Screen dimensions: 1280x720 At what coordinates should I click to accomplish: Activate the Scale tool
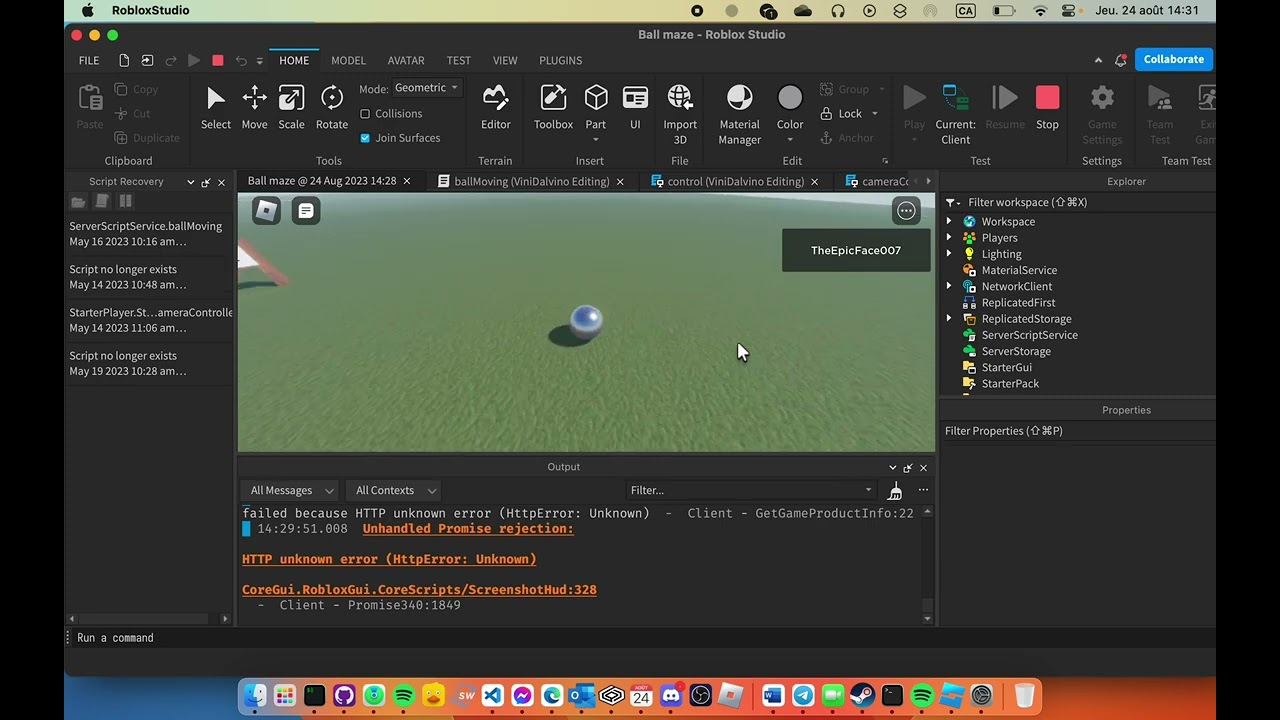(x=291, y=107)
